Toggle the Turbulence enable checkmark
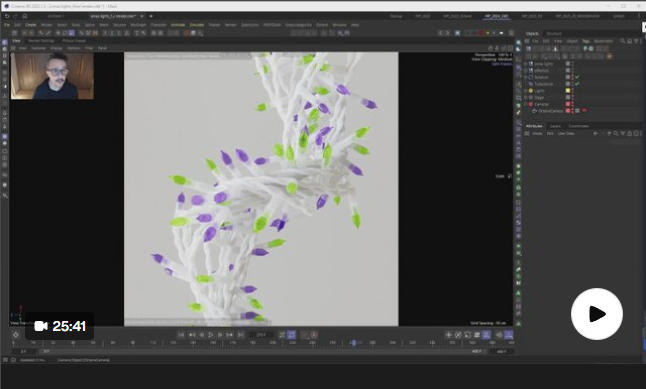Viewport: 646px width, 389px height. coord(578,84)
